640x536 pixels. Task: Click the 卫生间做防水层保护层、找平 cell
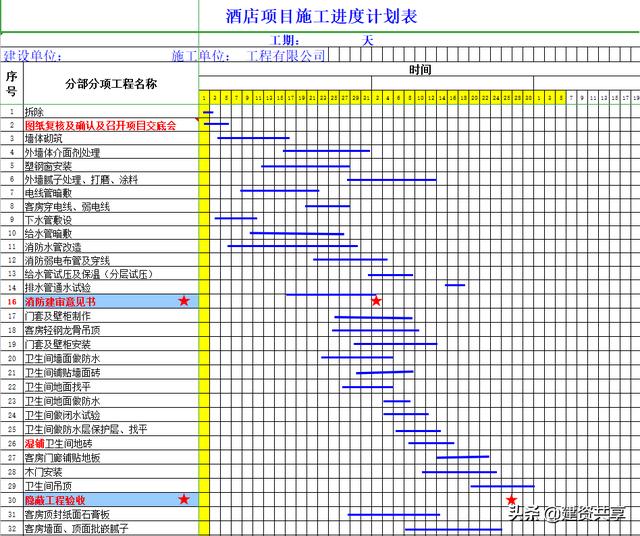point(111,429)
